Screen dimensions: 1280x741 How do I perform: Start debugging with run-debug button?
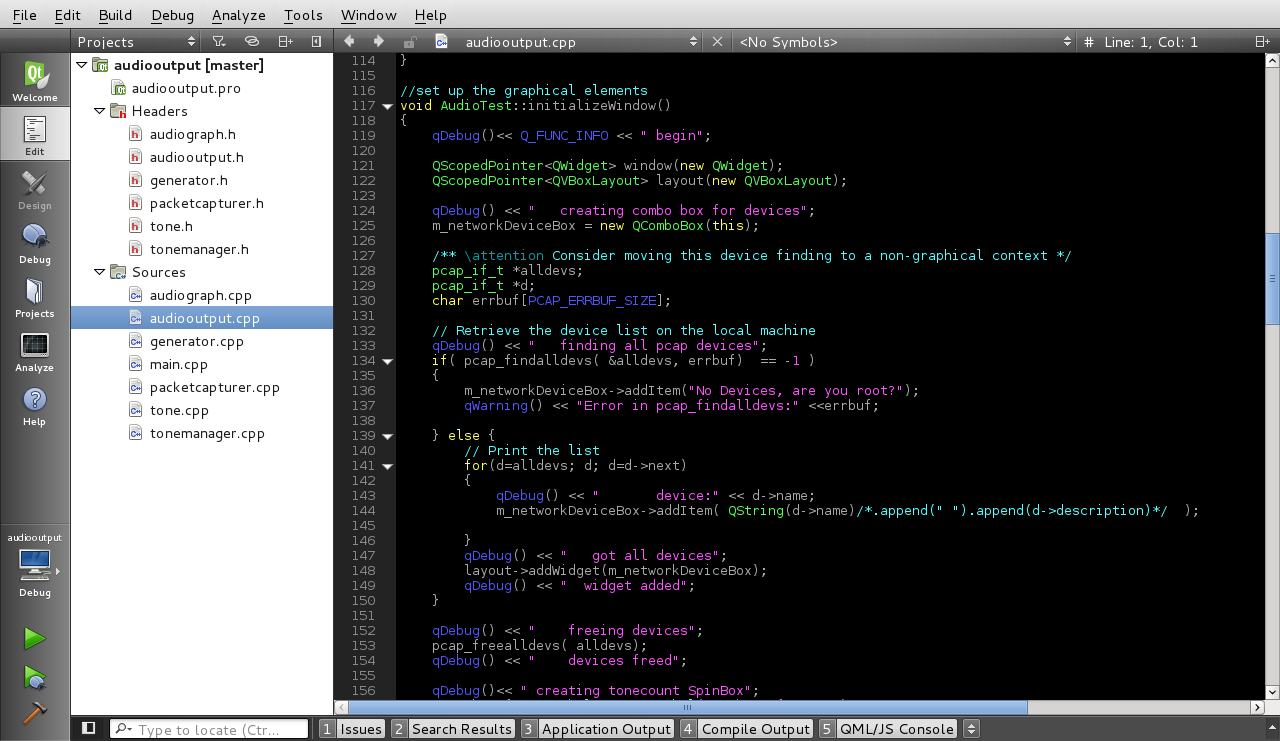point(35,677)
